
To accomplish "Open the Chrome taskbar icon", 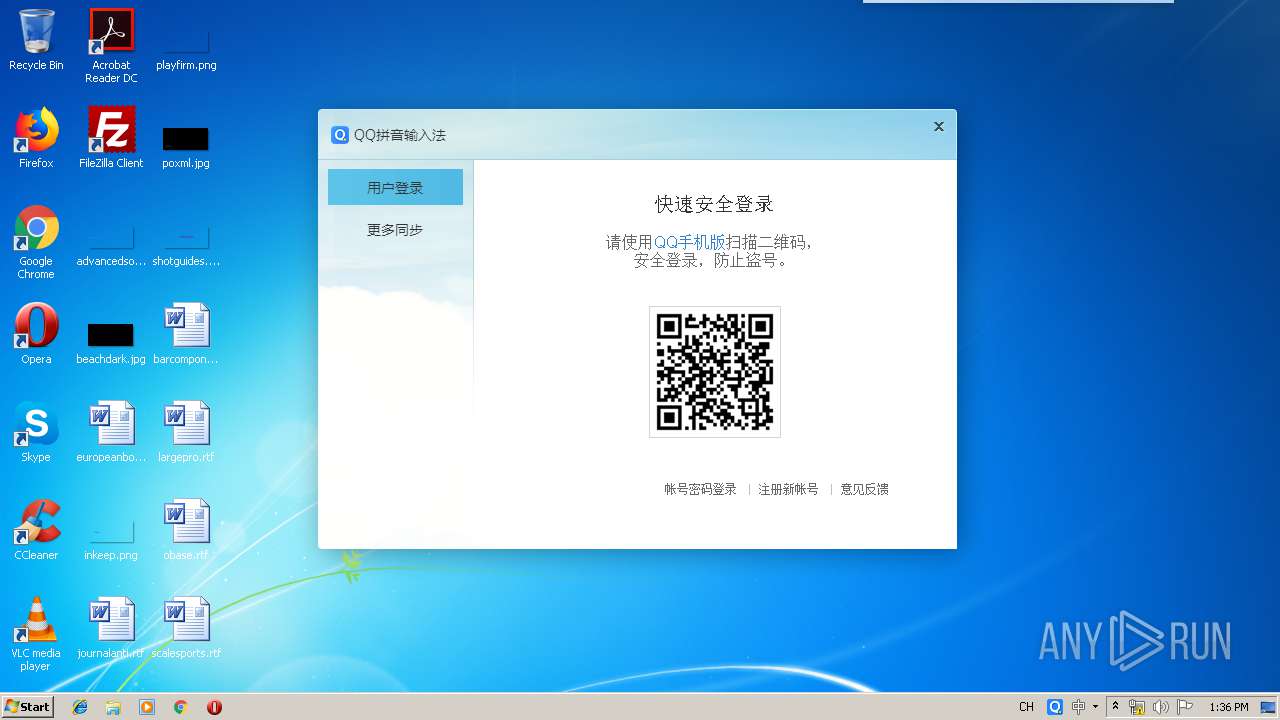I will tap(180, 707).
